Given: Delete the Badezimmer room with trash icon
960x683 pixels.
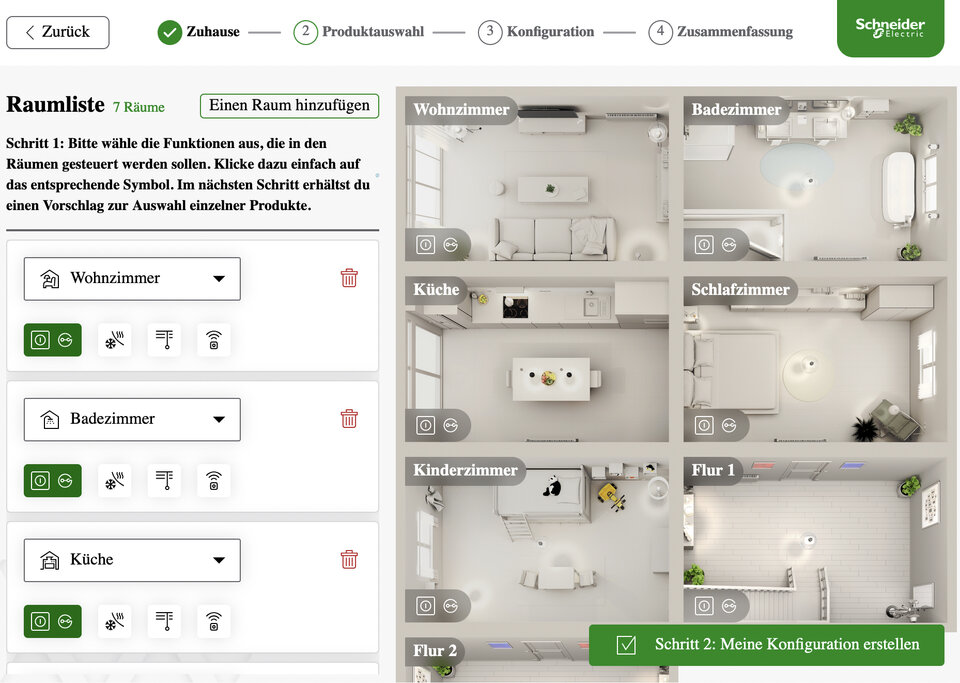Looking at the screenshot, I should tap(349, 419).
